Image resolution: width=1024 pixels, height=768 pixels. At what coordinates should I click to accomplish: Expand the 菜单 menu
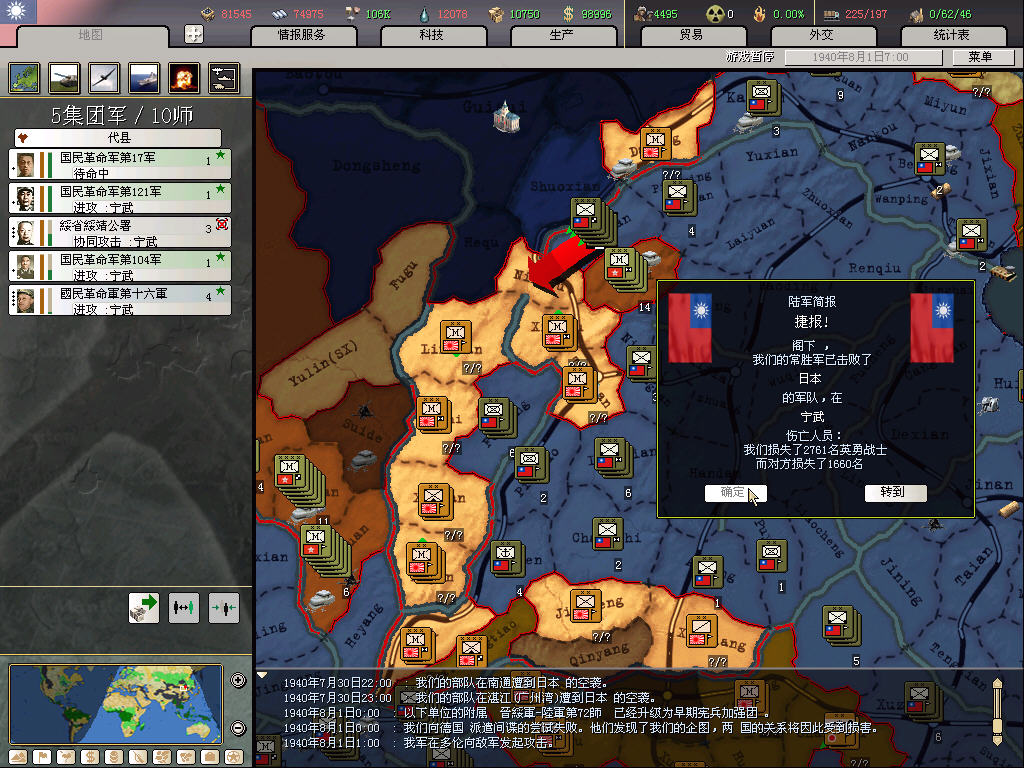[x=980, y=57]
